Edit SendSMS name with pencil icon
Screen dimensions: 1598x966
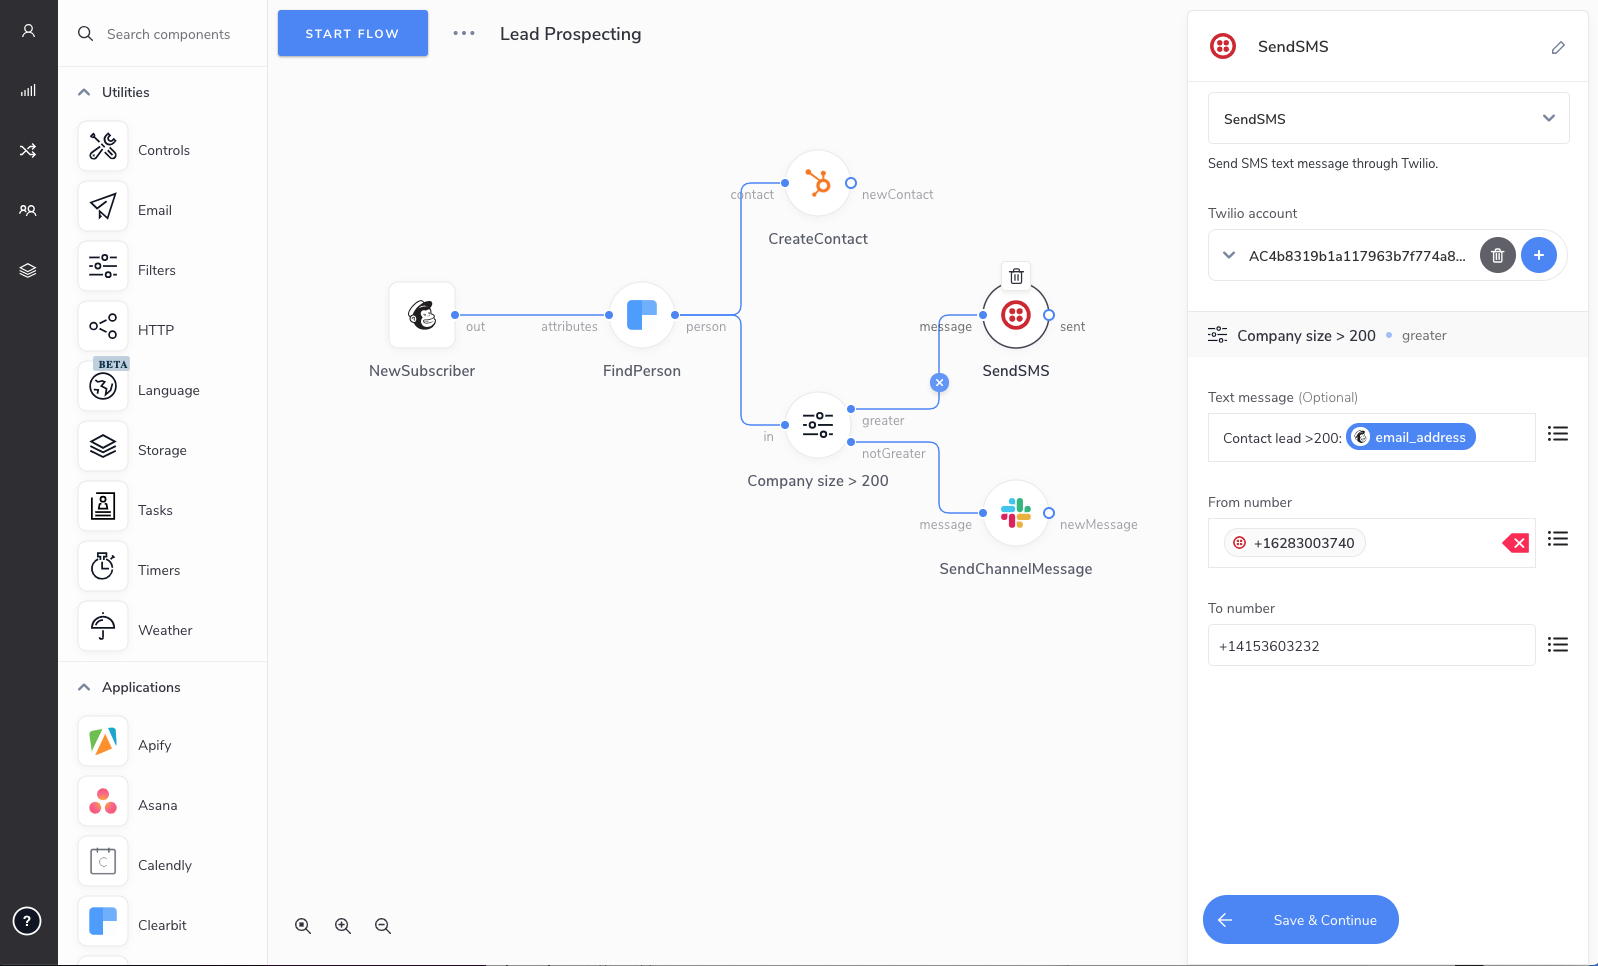[1558, 47]
